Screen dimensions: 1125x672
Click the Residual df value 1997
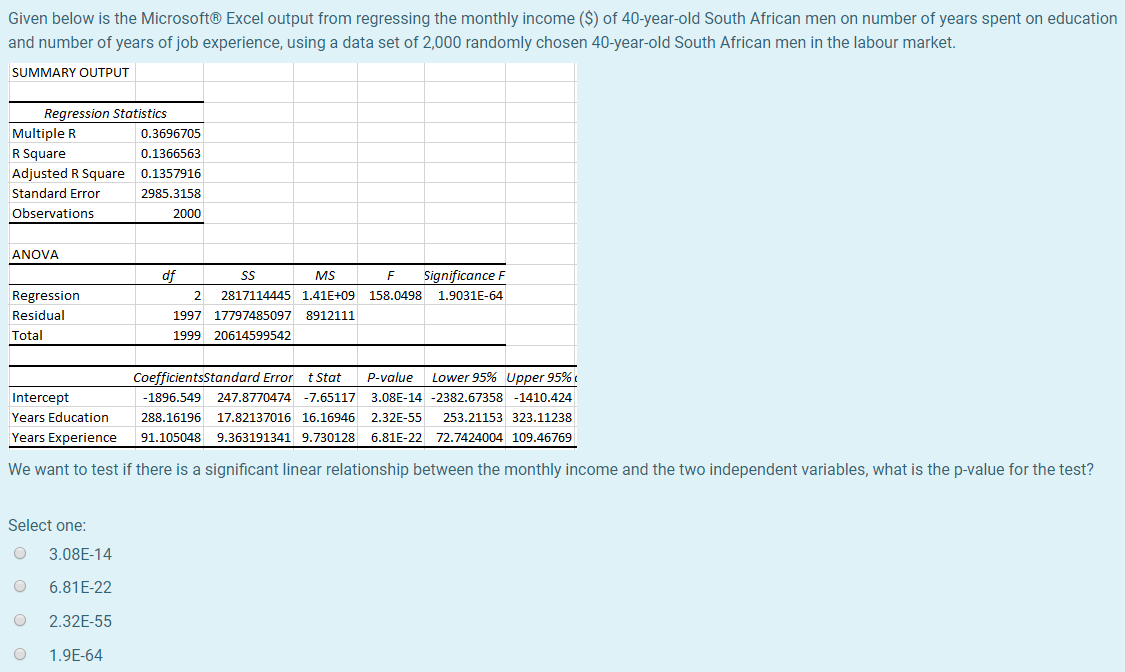point(185,315)
